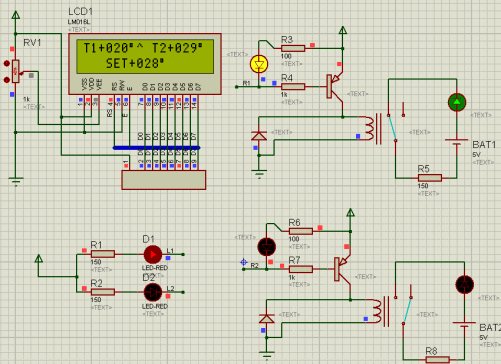The width and height of the screenshot is (501, 364).
Task: Click the PNP transistor next to R4
Action: tap(335, 87)
